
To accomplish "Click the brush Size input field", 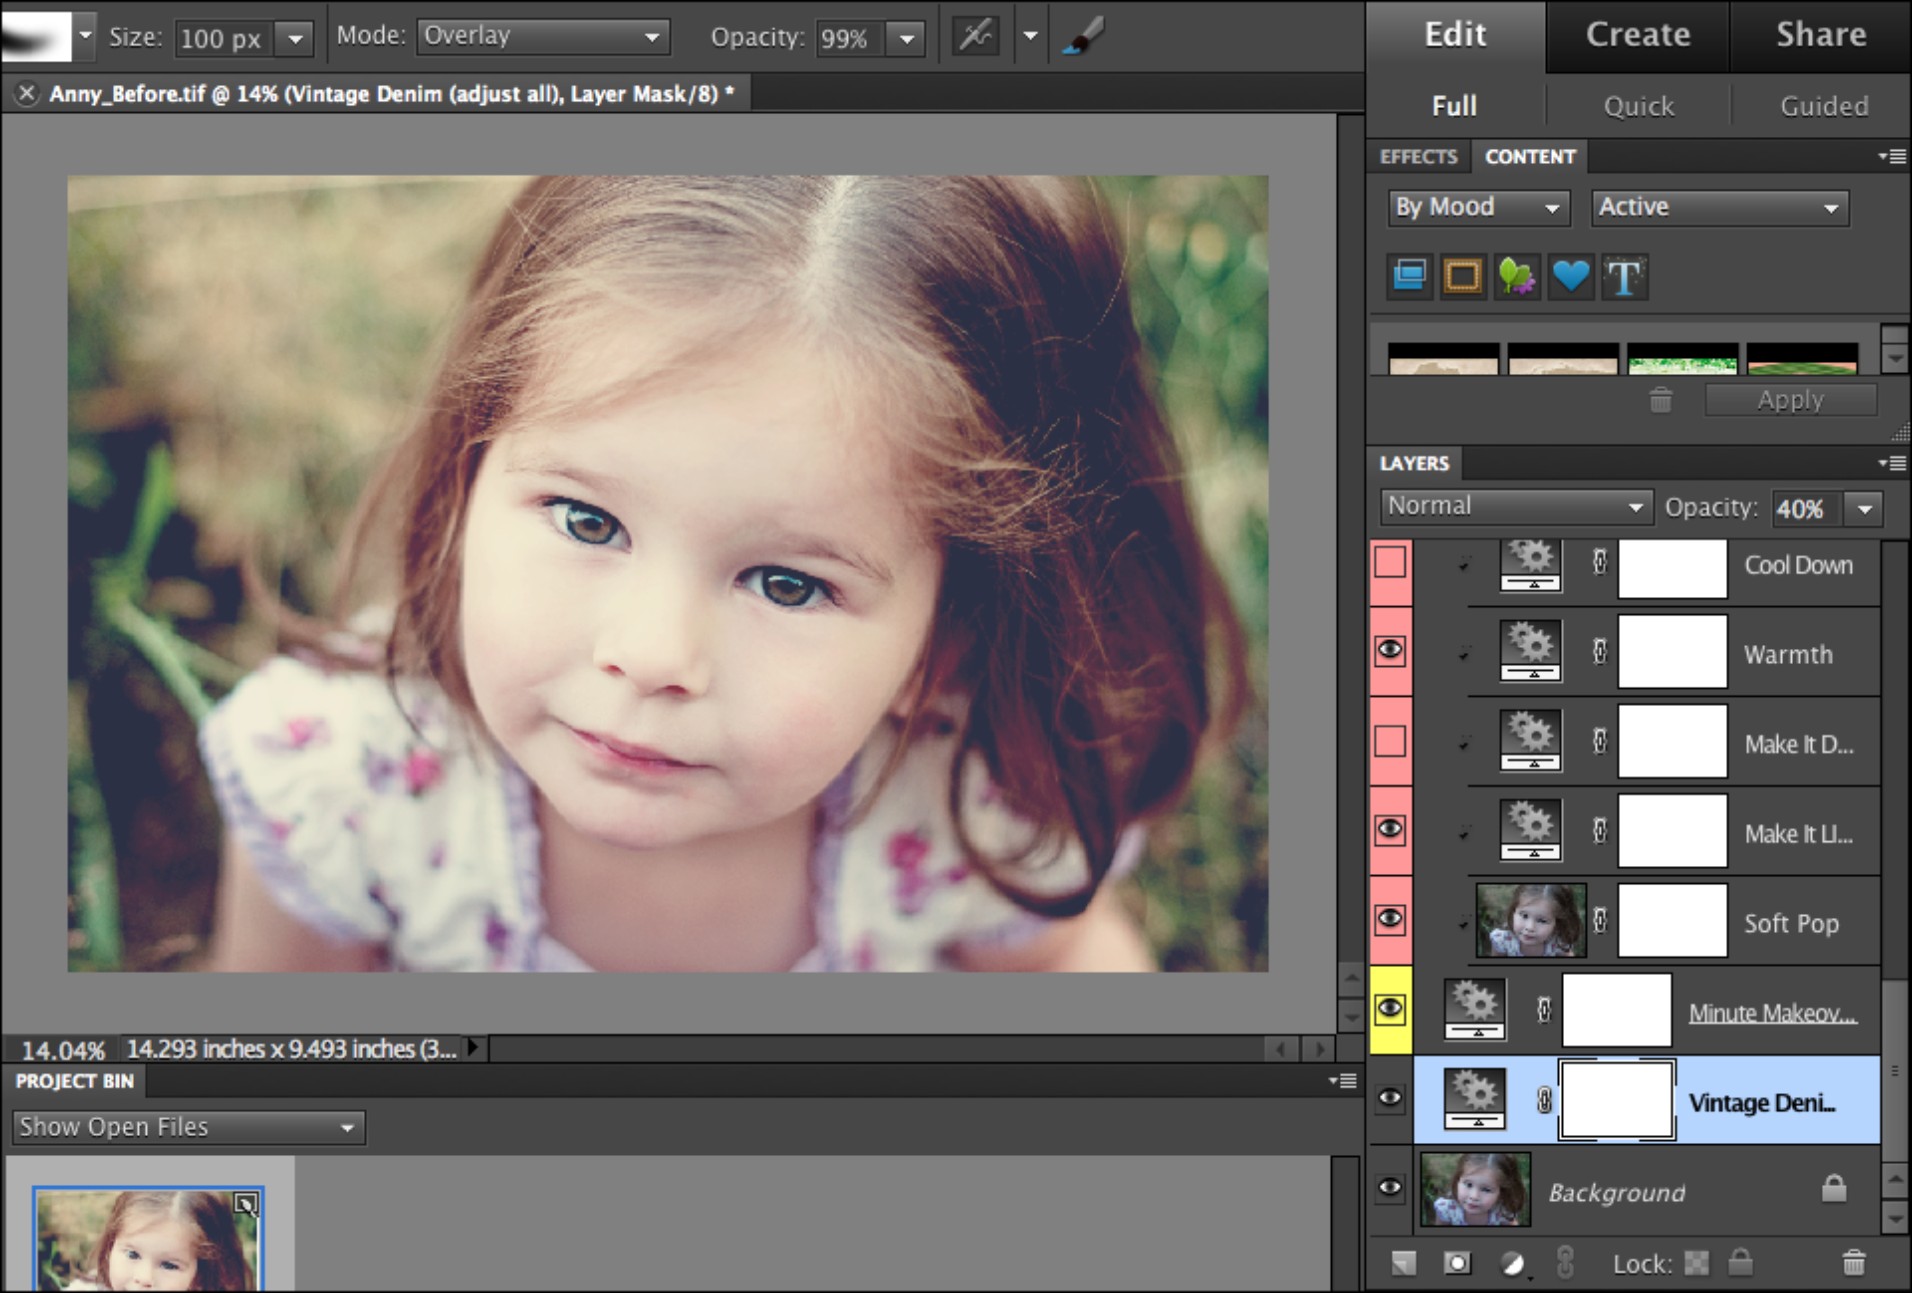I will pyautogui.click(x=223, y=38).
